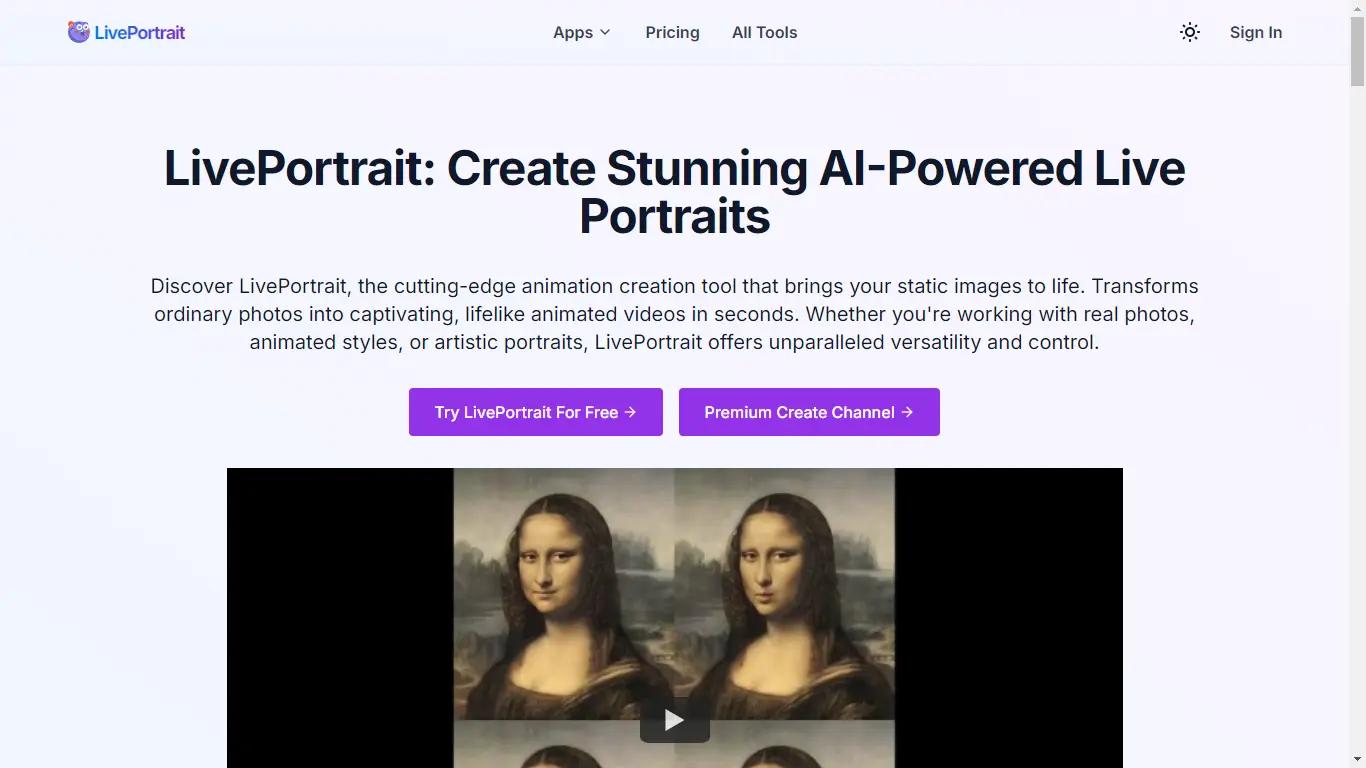This screenshot has height=768, width=1366.
Task: Play the Mona Lisa demo video
Action: [675, 720]
